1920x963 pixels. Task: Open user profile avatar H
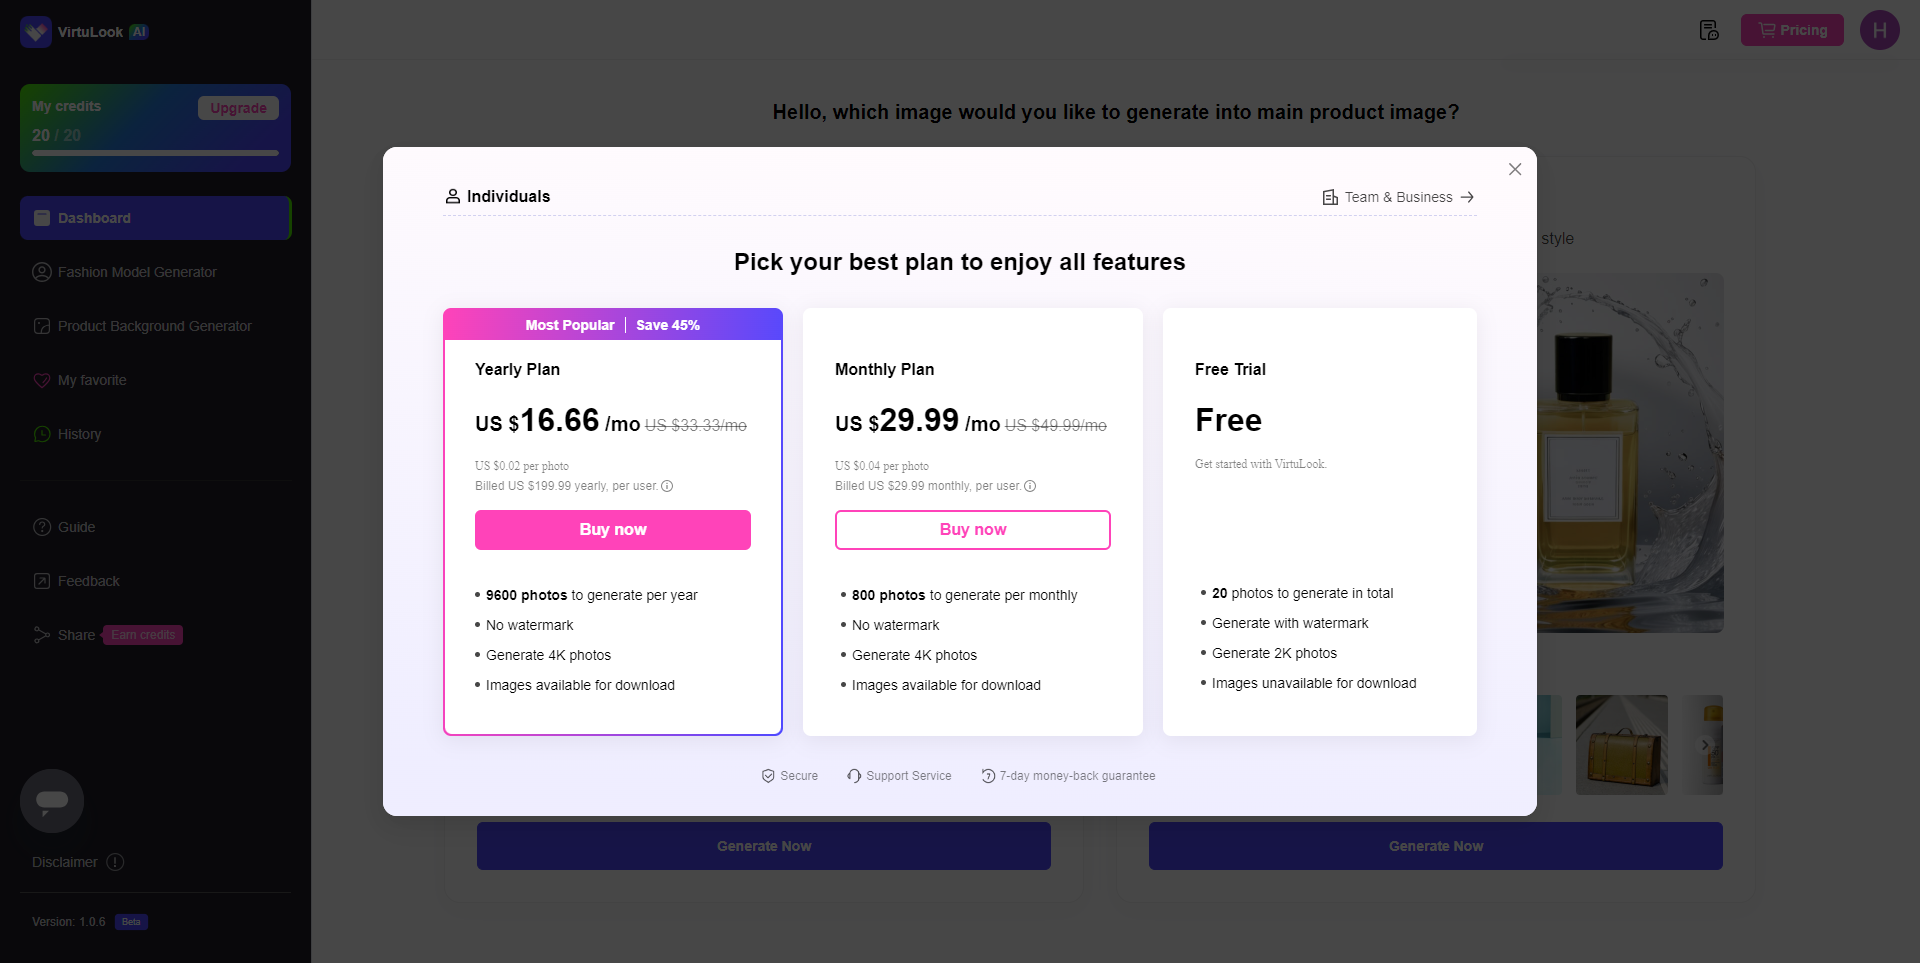tap(1880, 30)
